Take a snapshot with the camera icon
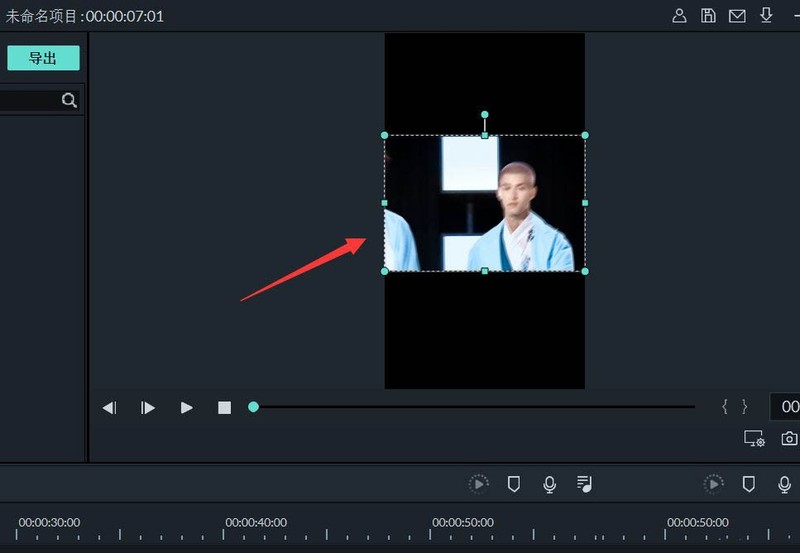Image resolution: width=800 pixels, height=553 pixels. 789,439
